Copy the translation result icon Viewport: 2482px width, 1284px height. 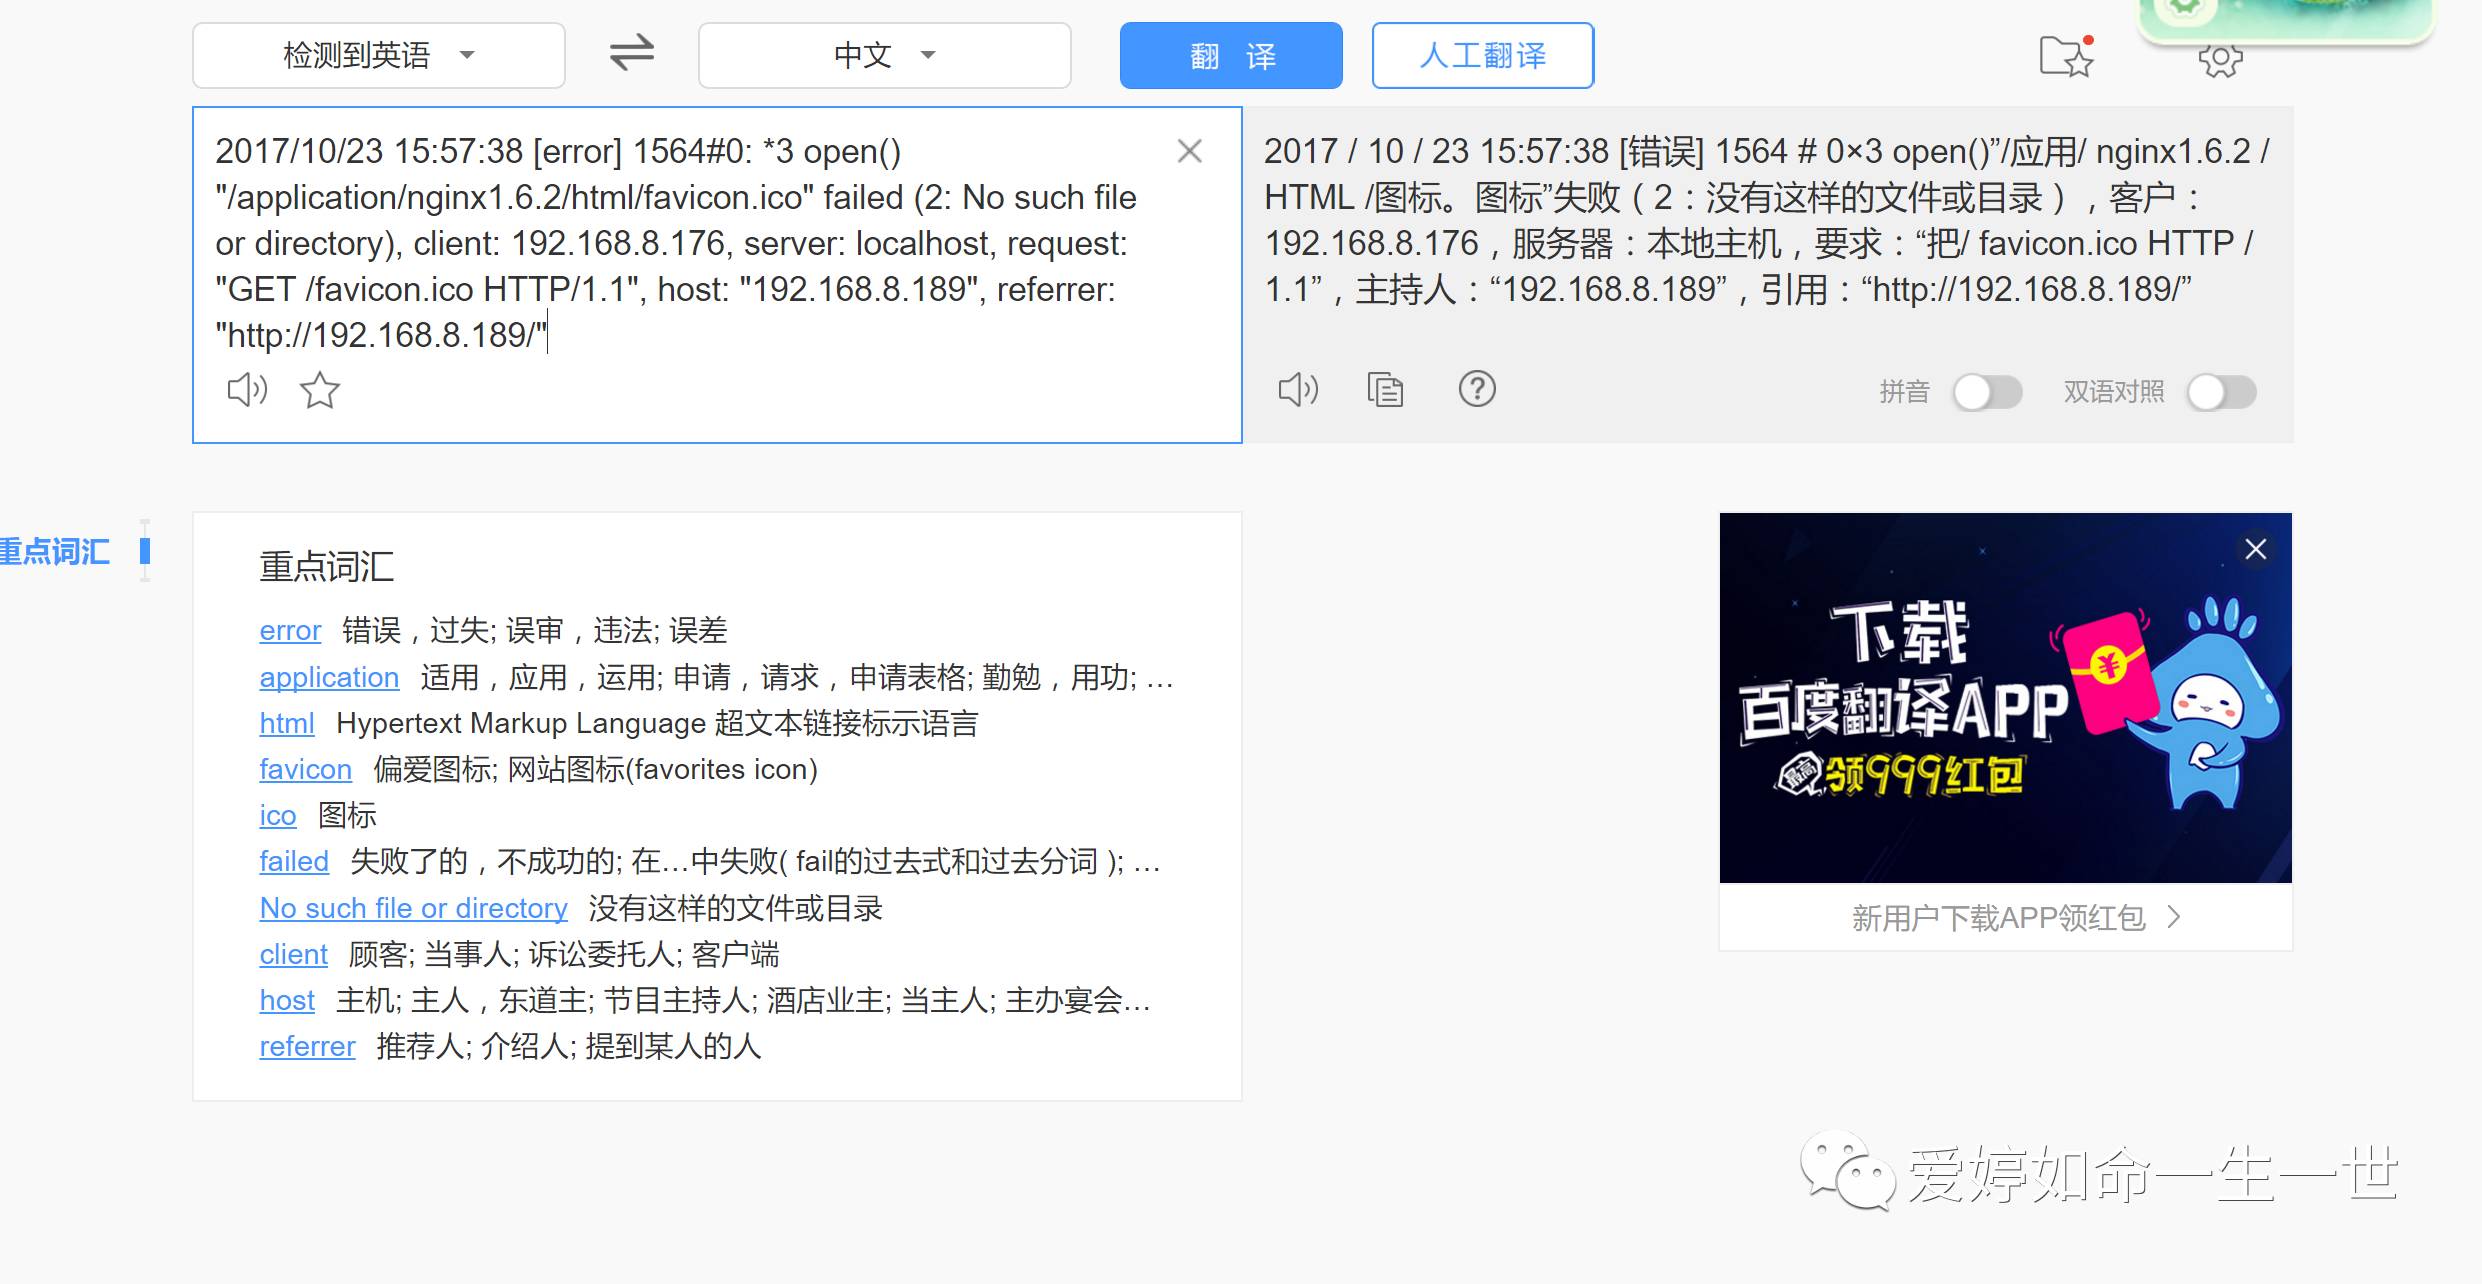point(1385,389)
